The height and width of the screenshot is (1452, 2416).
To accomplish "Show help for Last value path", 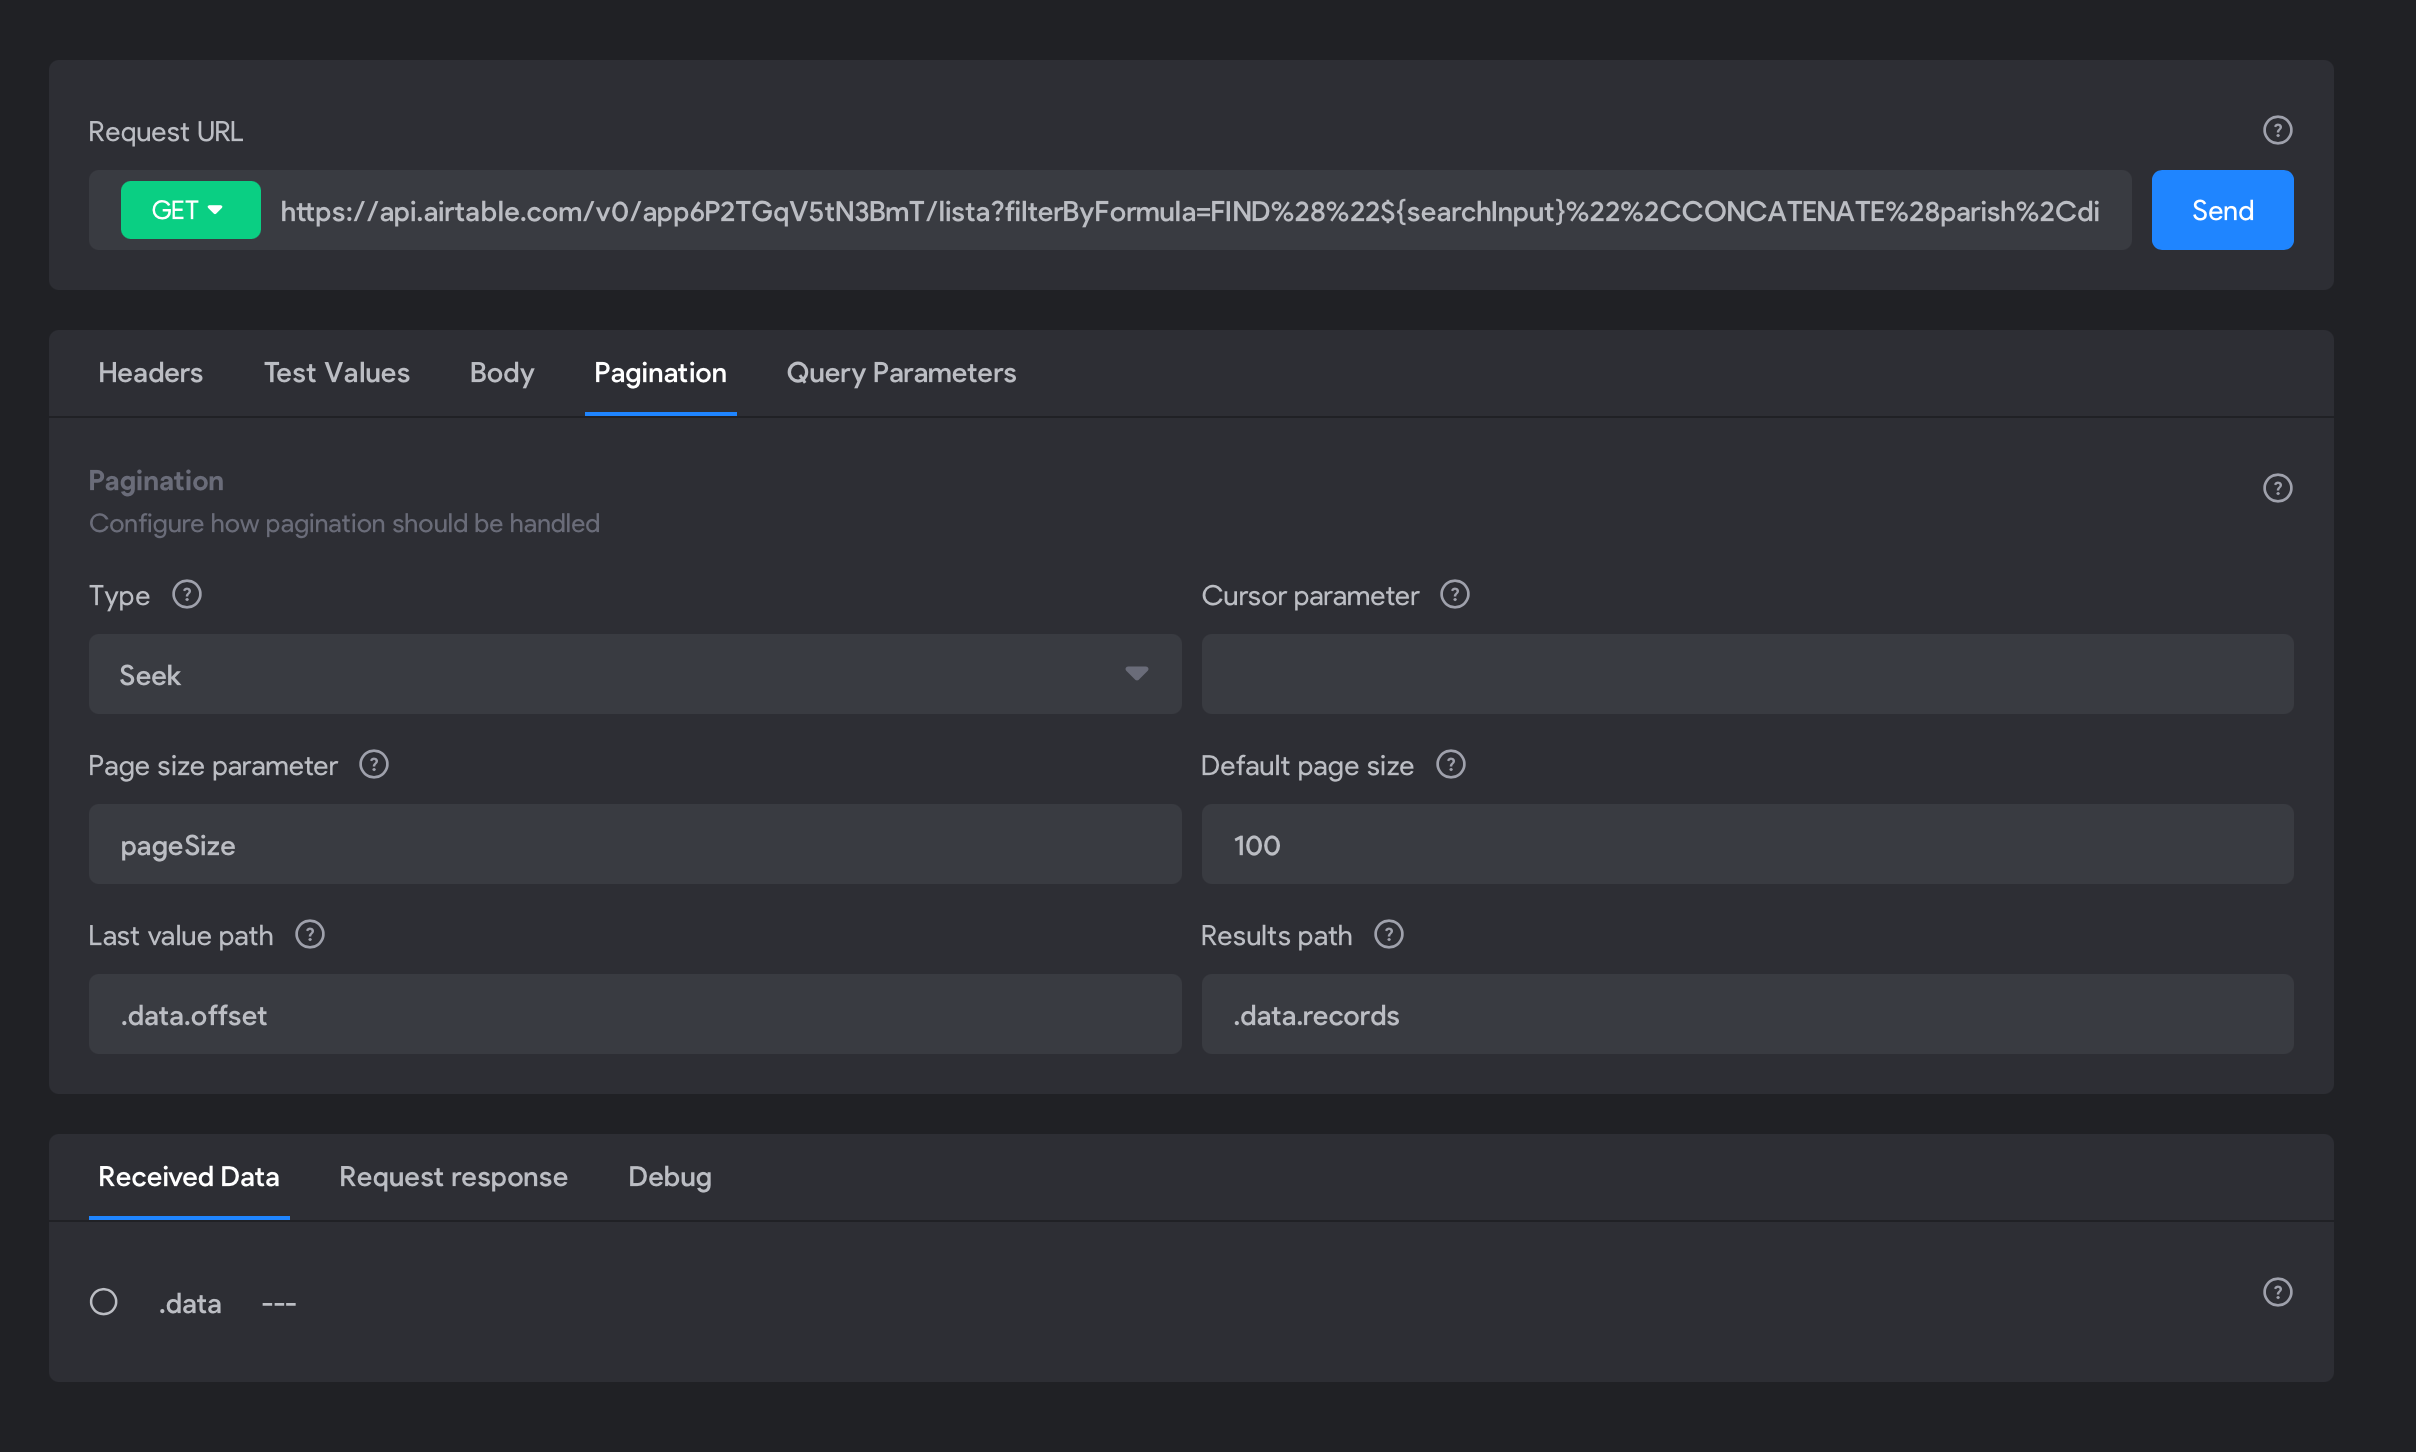I will pyautogui.click(x=310, y=934).
